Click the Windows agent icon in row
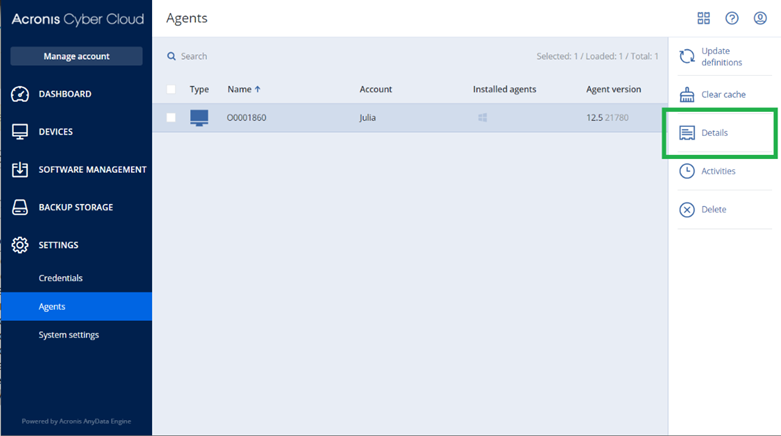 click(483, 118)
